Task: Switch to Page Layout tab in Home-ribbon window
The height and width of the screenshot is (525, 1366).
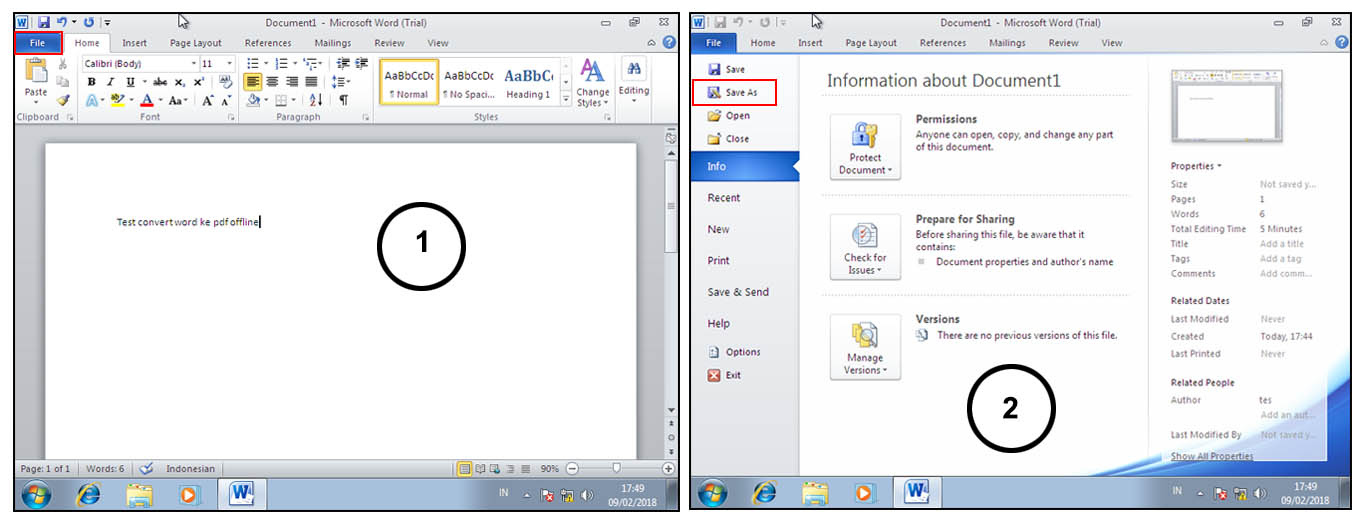Action: (196, 43)
